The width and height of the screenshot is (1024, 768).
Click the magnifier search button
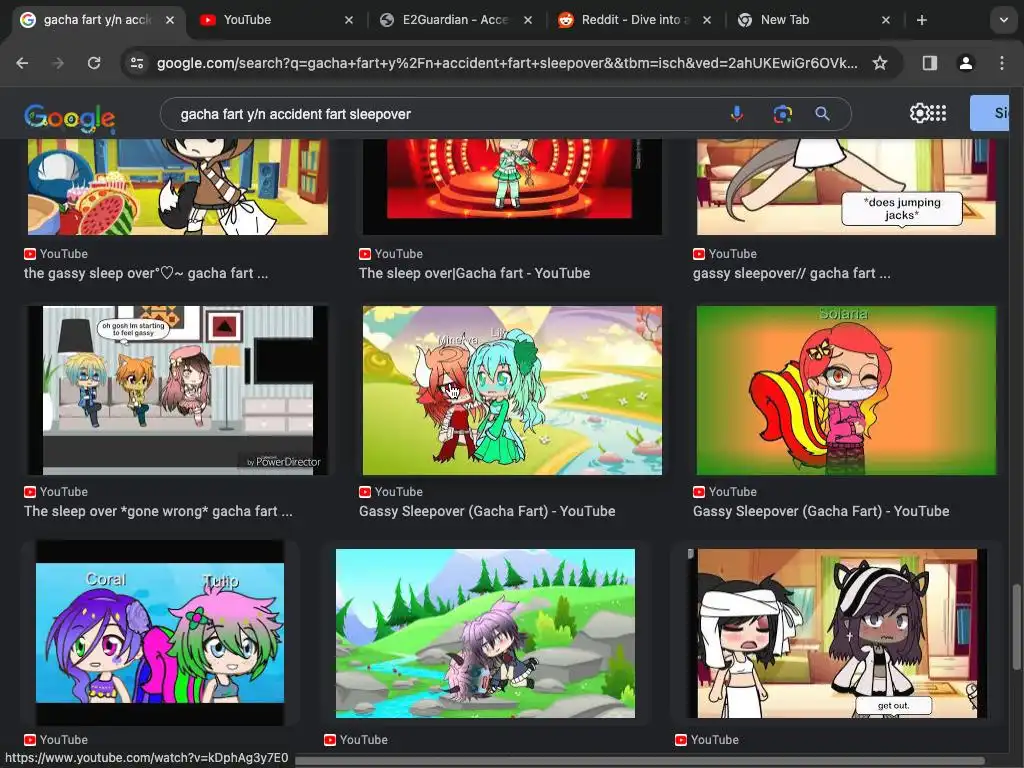click(x=822, y=114)
